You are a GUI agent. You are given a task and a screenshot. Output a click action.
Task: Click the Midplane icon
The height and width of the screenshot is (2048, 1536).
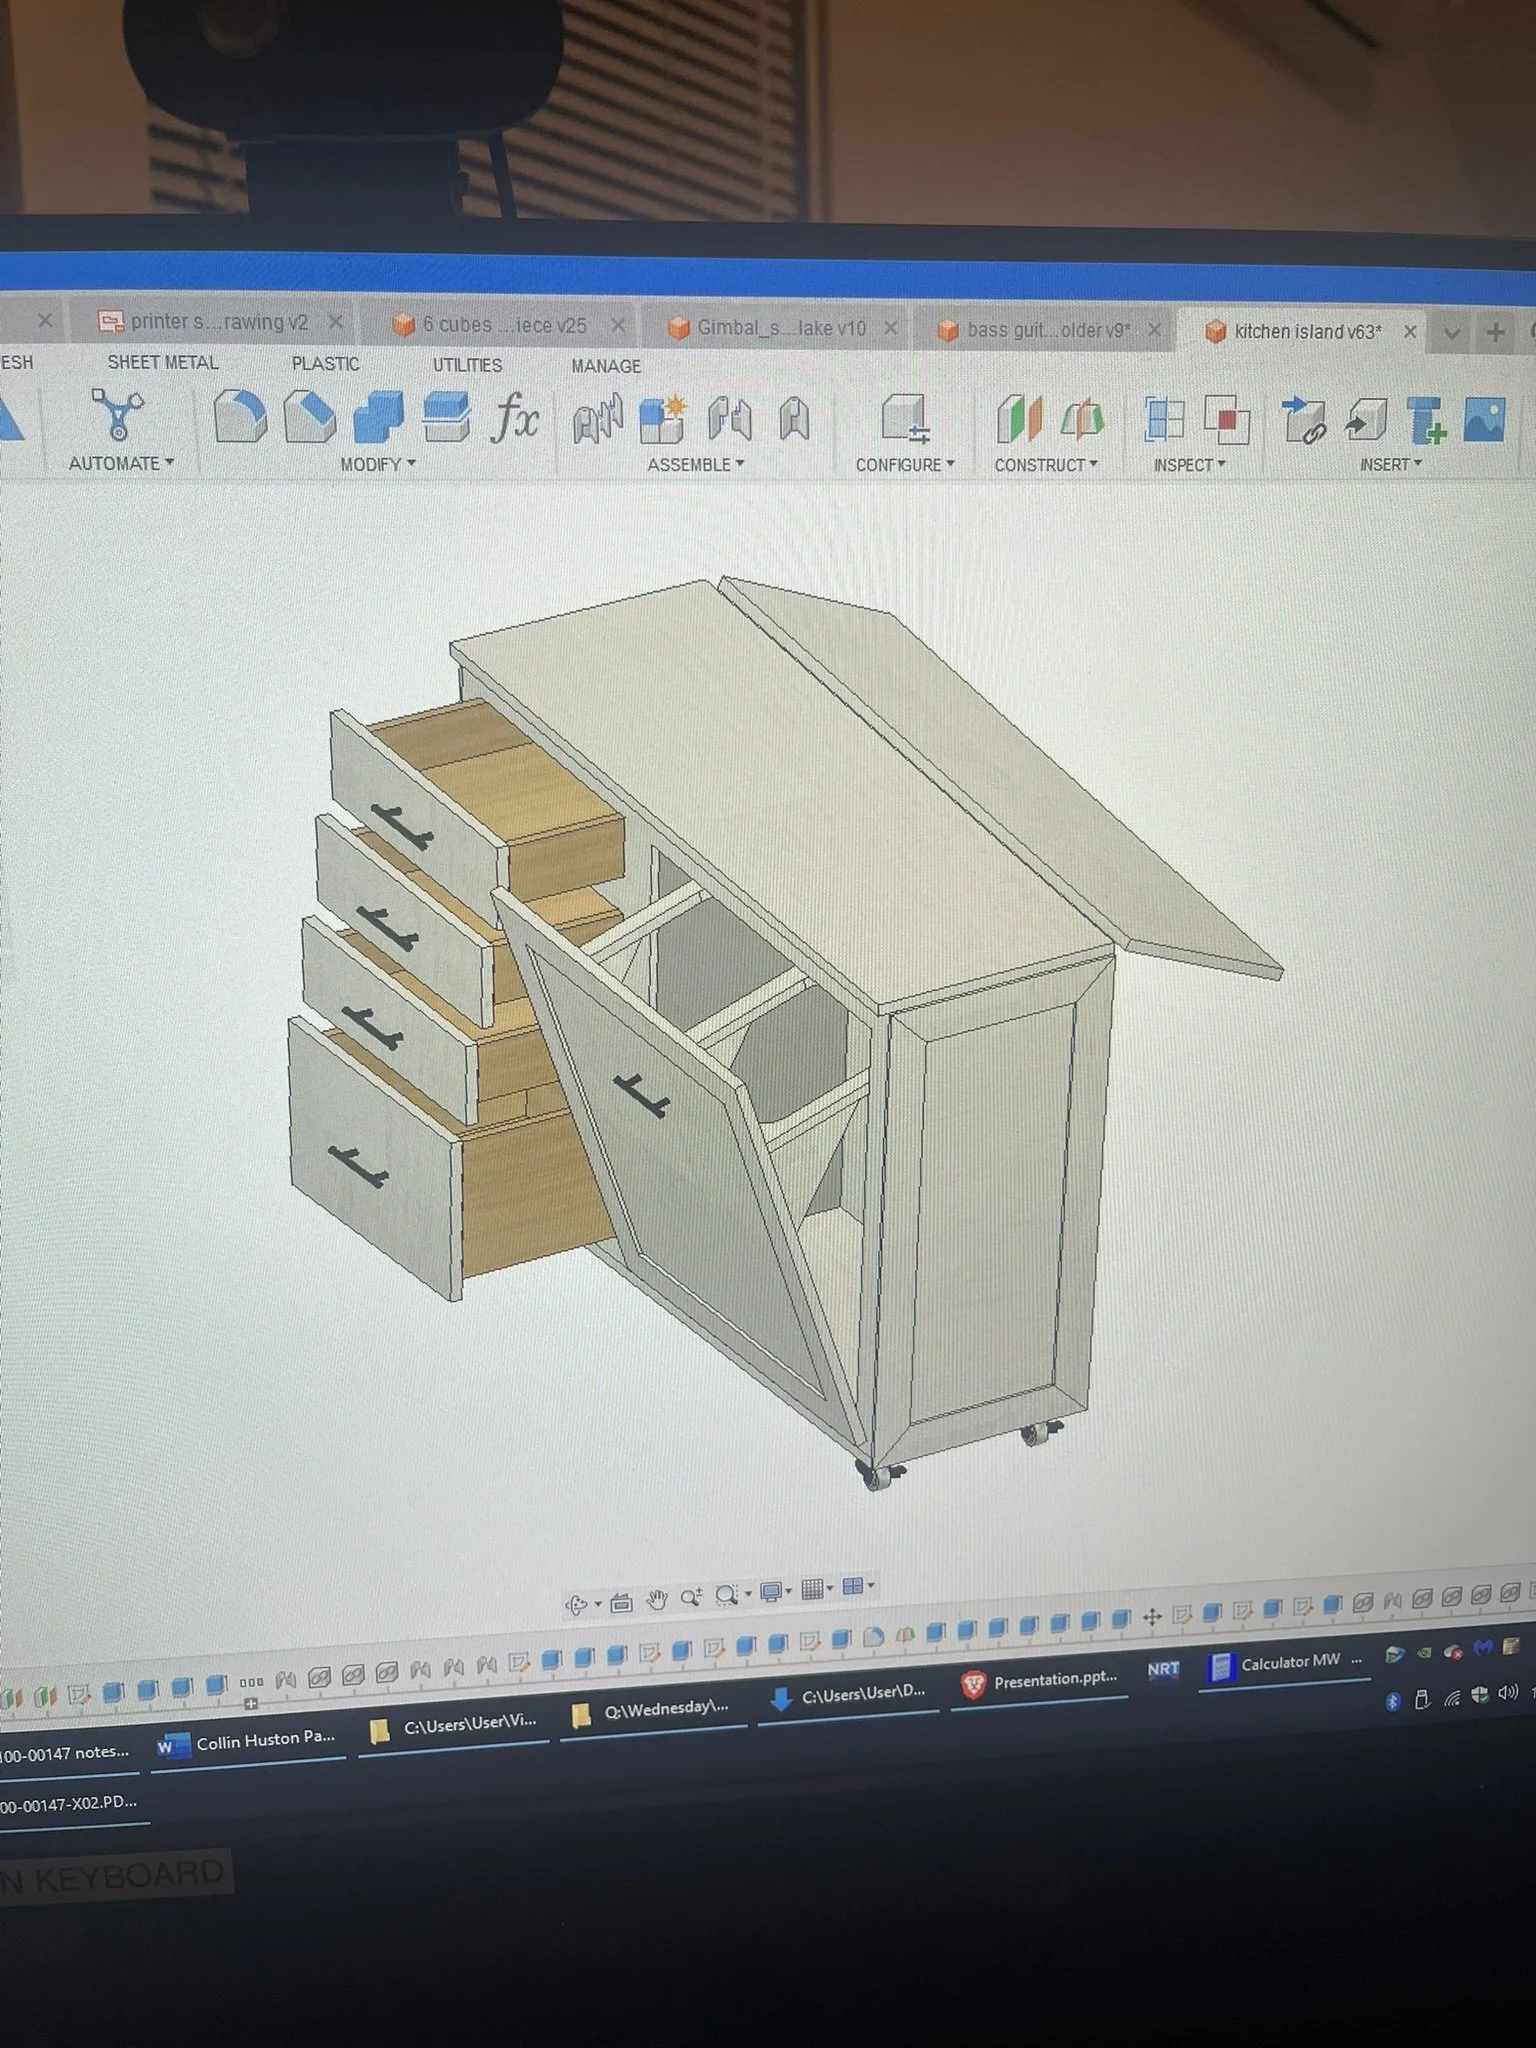[1082, 418]
